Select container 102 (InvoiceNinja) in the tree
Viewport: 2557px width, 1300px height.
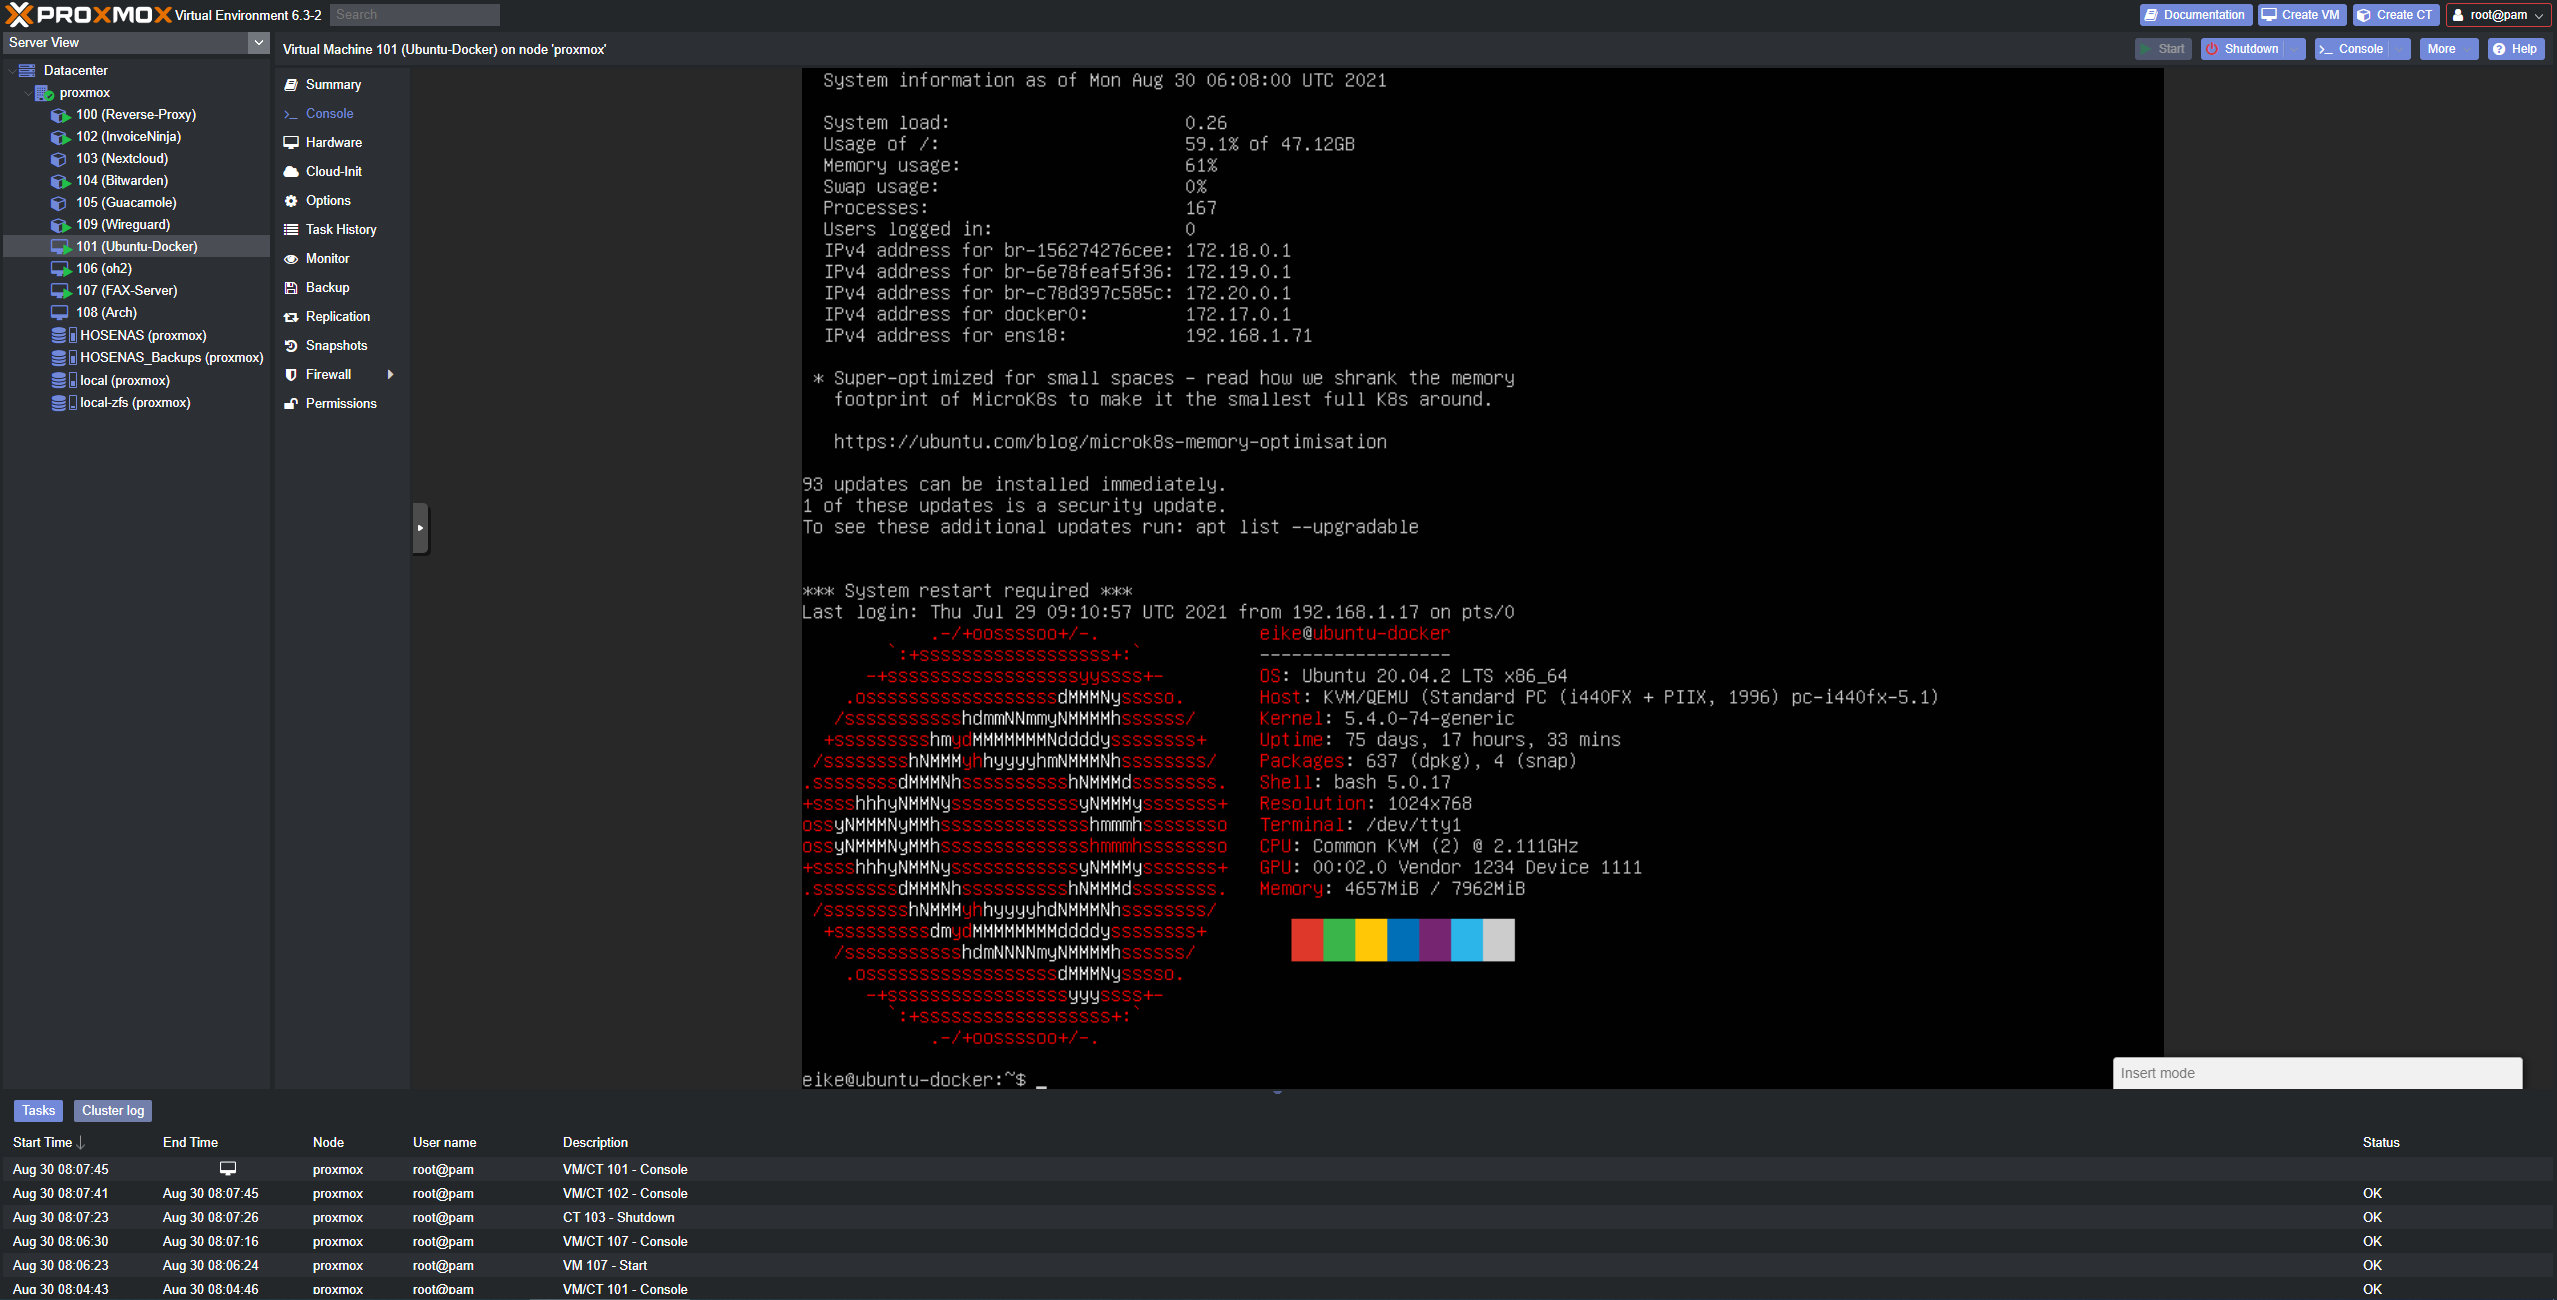click(x=128, y=136)
